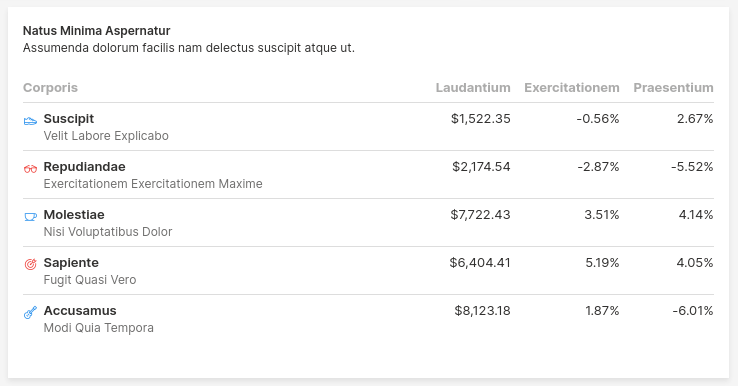Select the Molestiae row title
The height and width of the screenshot is (386, 738).
coord(74,215)
